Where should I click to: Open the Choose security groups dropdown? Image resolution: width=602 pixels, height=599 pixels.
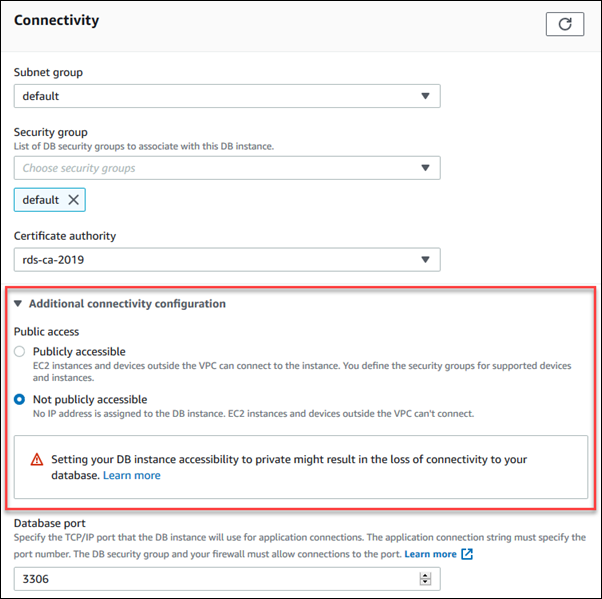pos(227,168)
